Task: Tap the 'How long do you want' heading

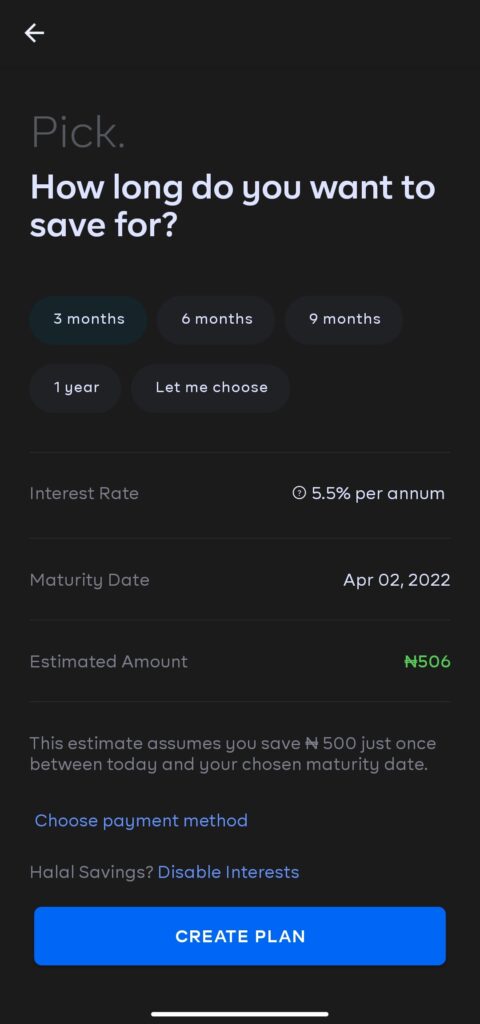Action: (232, 206)
